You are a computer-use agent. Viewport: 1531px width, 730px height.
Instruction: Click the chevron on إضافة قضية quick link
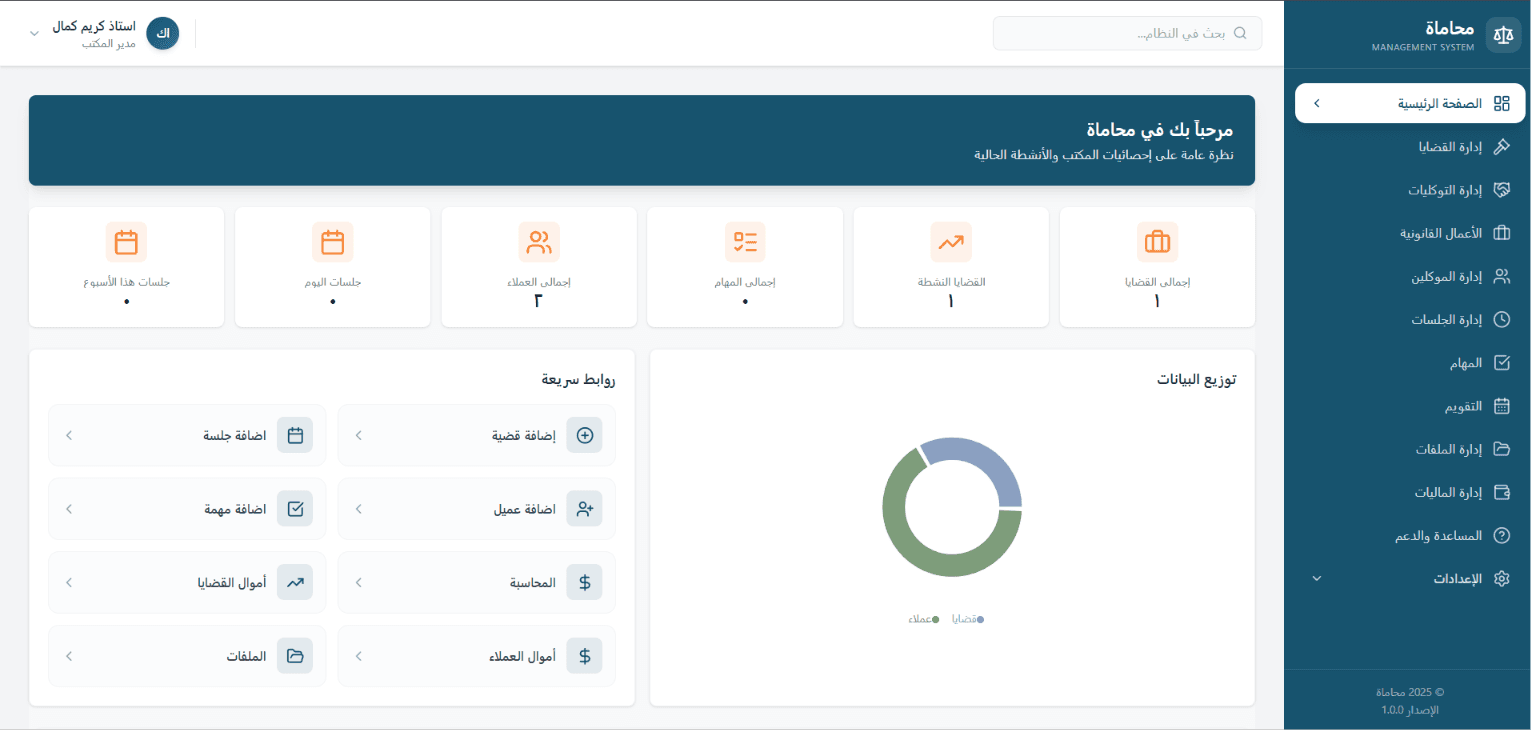point(359,435)
